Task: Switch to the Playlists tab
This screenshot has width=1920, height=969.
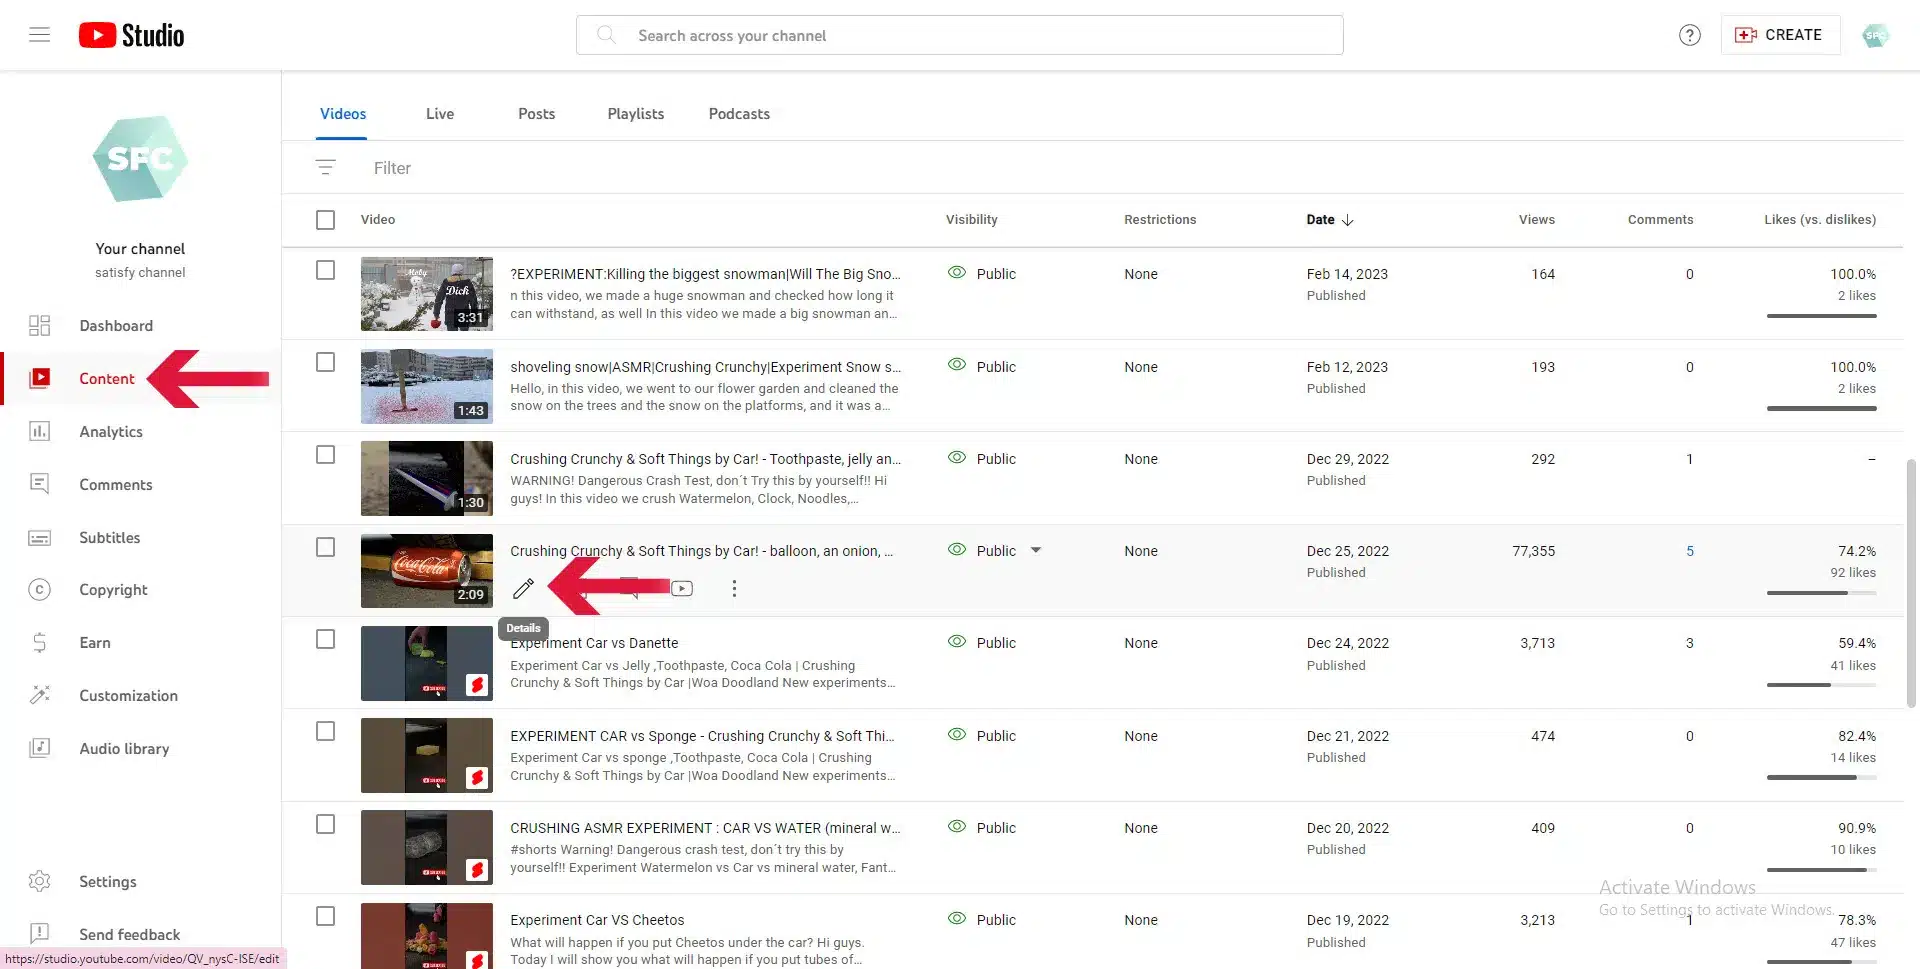Action: point(635,114)
